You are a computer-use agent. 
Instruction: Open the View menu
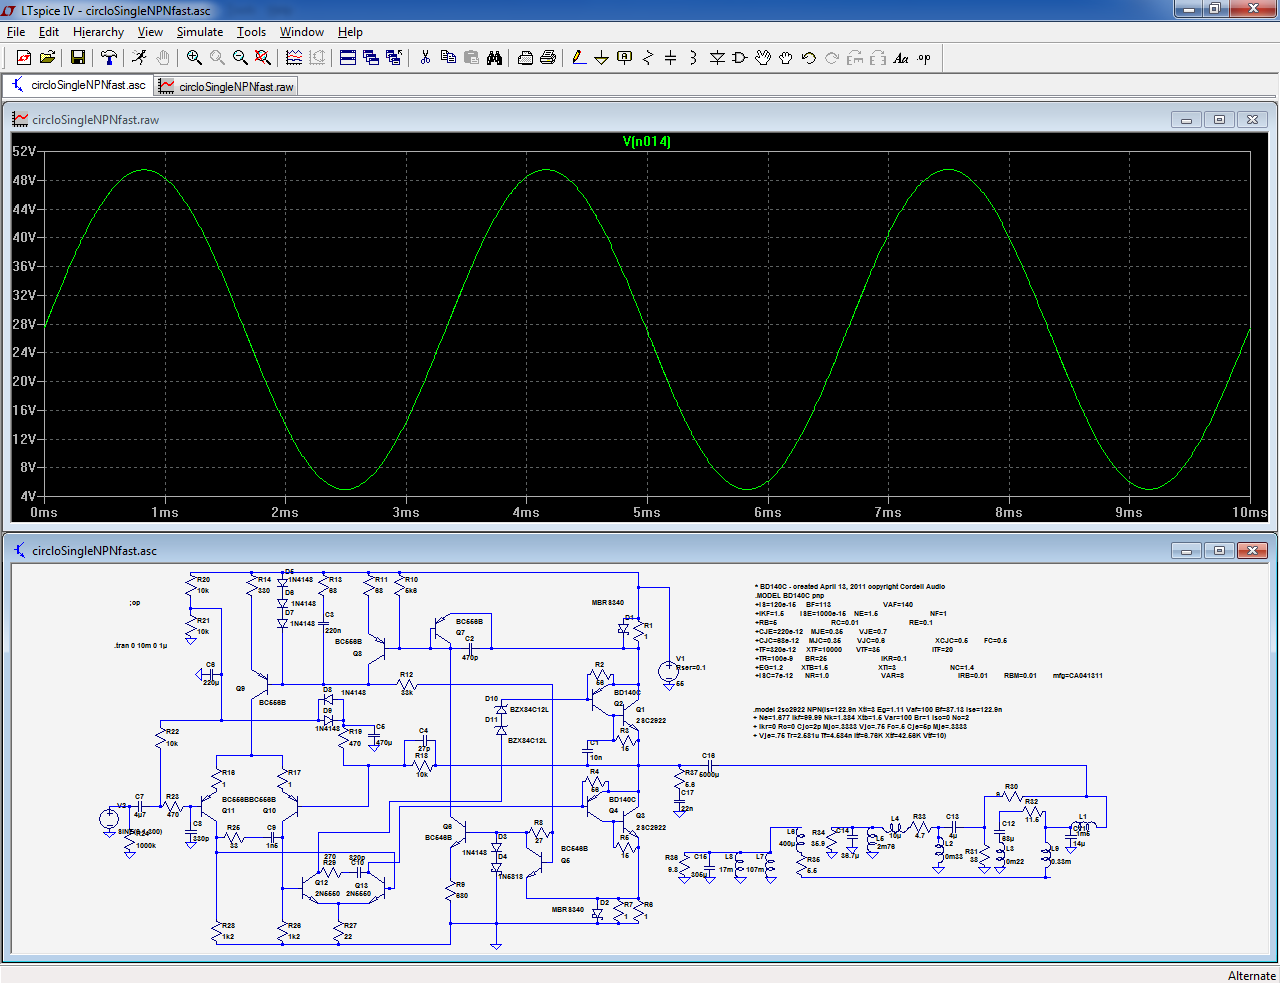click(150, 32)
